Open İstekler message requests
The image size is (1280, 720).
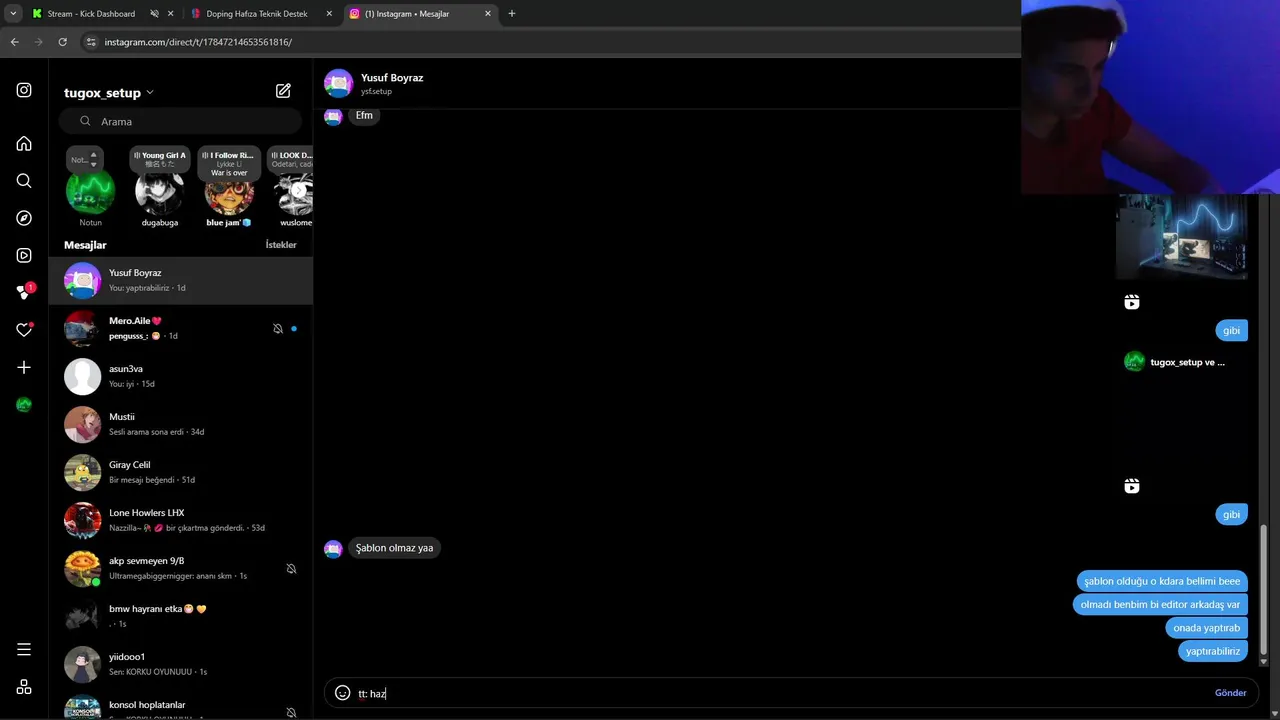[x=281, y=245]
